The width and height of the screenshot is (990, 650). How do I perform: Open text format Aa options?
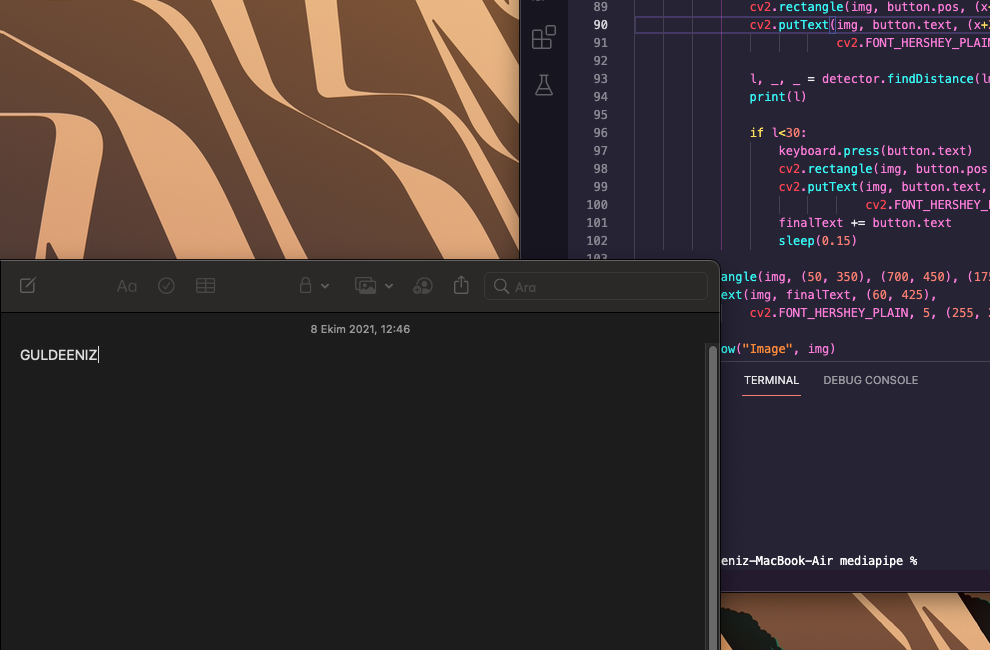tap(126, 286)
